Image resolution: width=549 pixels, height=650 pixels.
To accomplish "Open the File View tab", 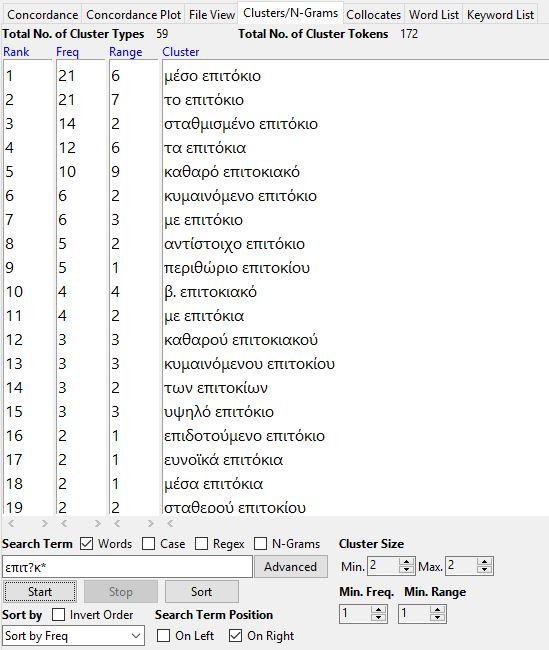I will pyautogui.click(x=211, y=15).
